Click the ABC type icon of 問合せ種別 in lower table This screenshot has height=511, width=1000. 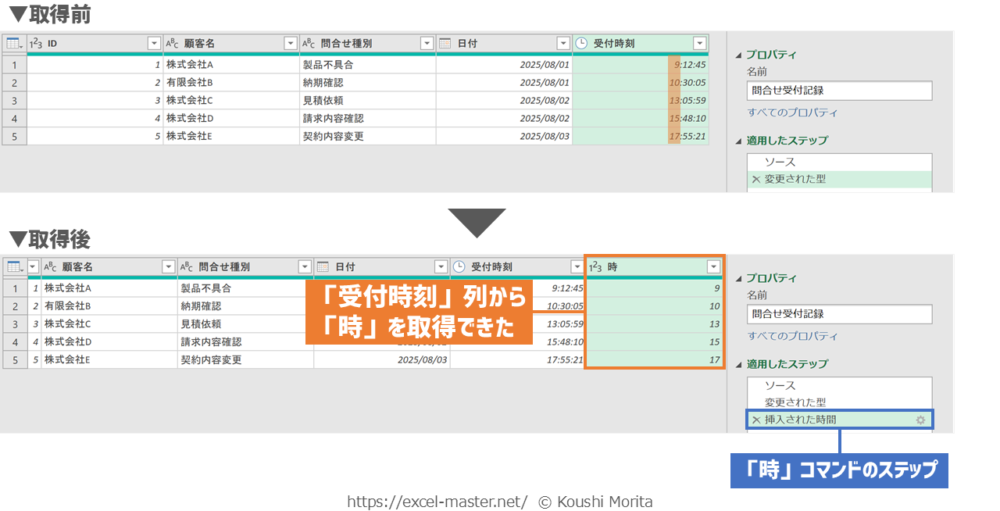coord(186,267)
